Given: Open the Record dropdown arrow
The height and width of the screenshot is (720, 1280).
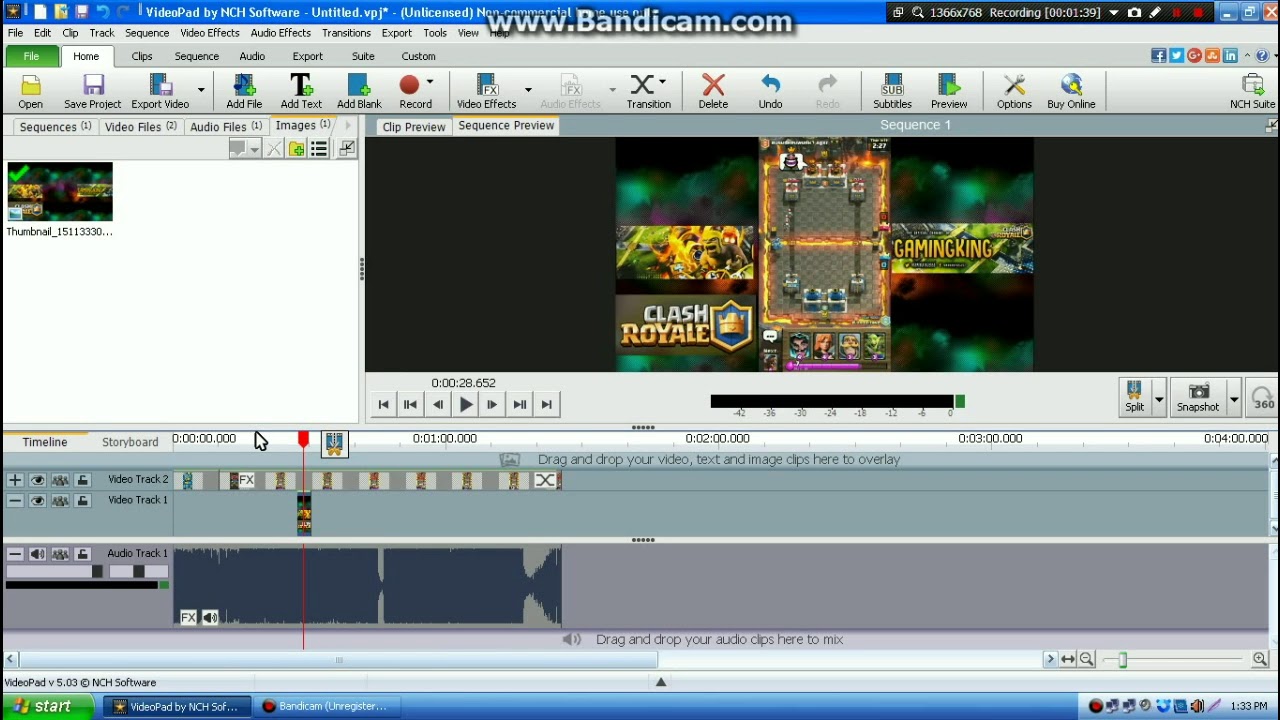Looking at the screenshot, I should pyautogui.click(x=430, y=82).
